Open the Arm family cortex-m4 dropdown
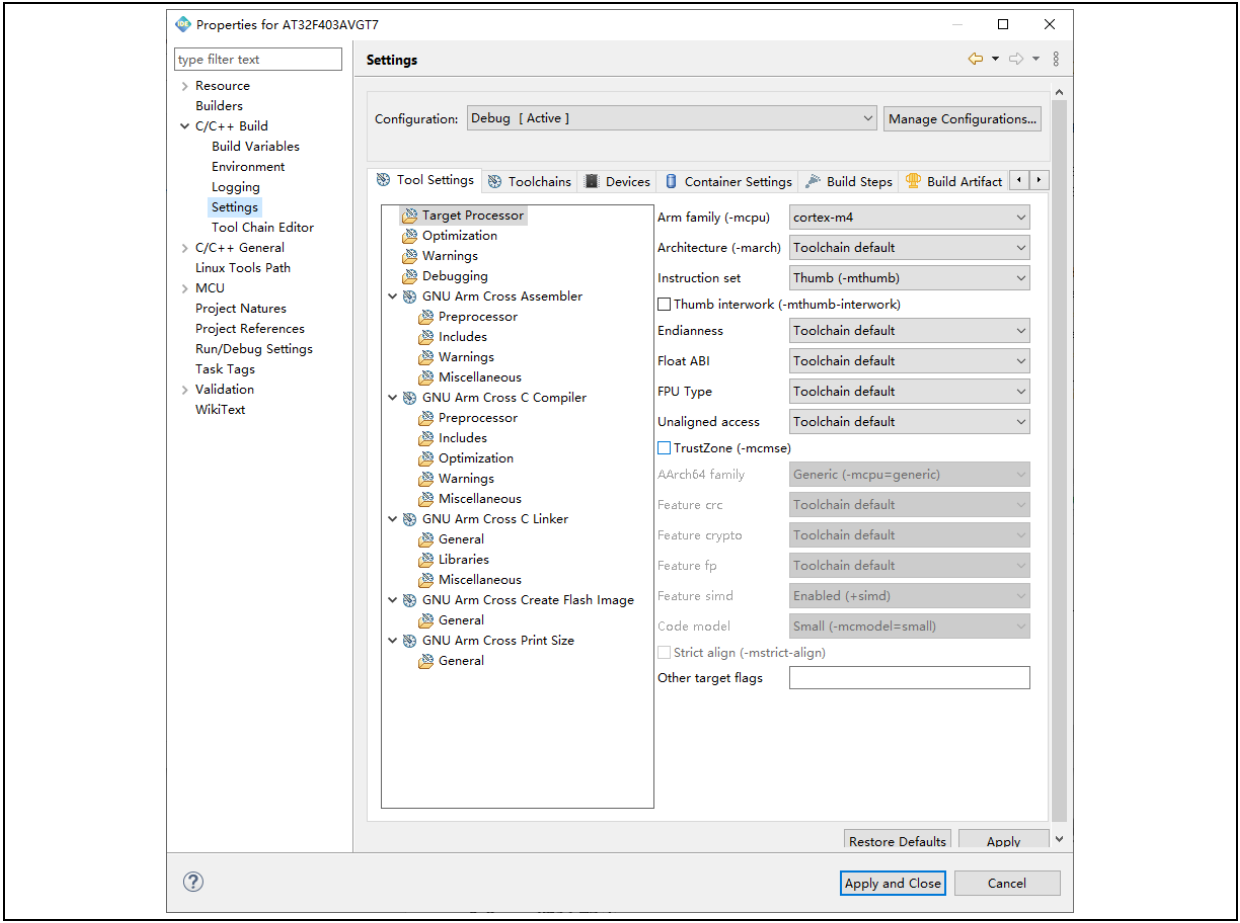Viewport: 1240px width, 923px height. tap(909, 217)
